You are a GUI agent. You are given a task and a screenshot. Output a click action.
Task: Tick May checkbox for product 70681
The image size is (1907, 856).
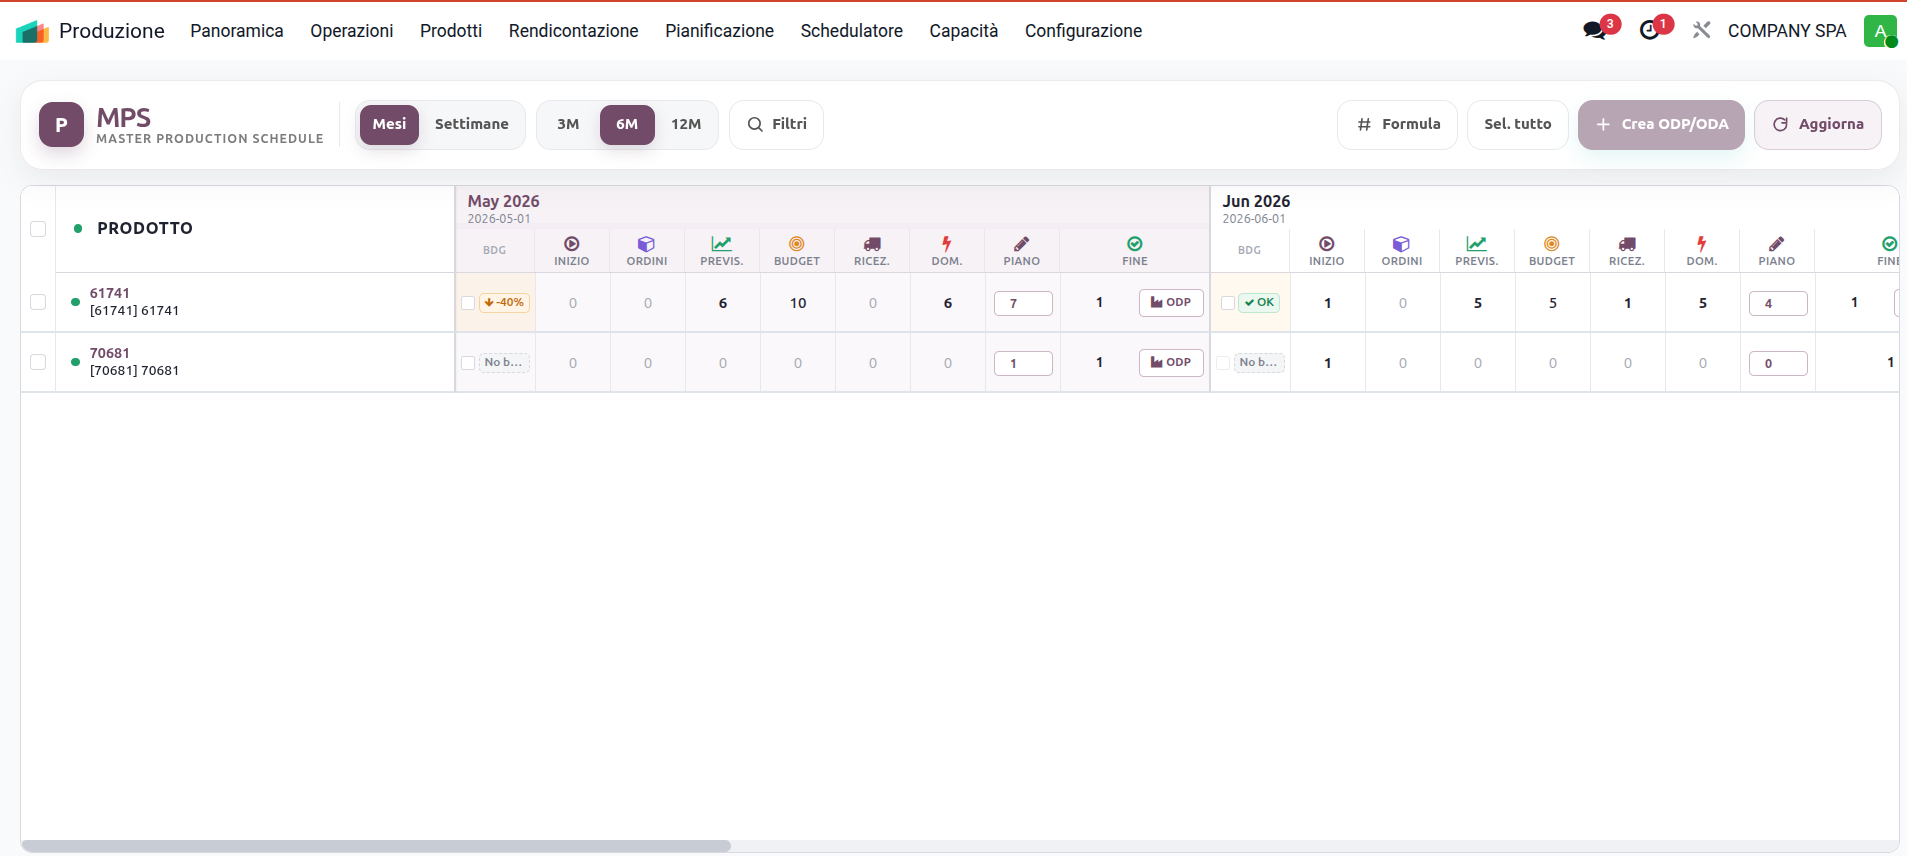click(468, 363)
